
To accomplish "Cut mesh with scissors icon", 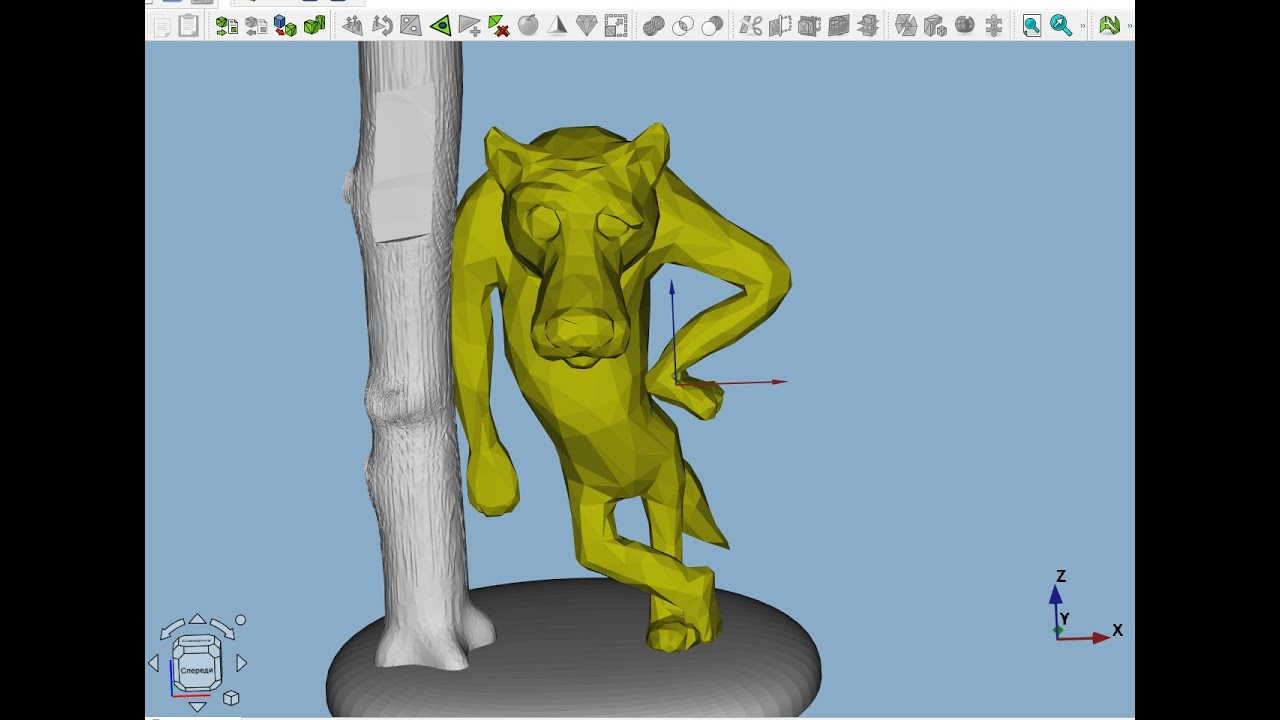I will tap(751, 26).
